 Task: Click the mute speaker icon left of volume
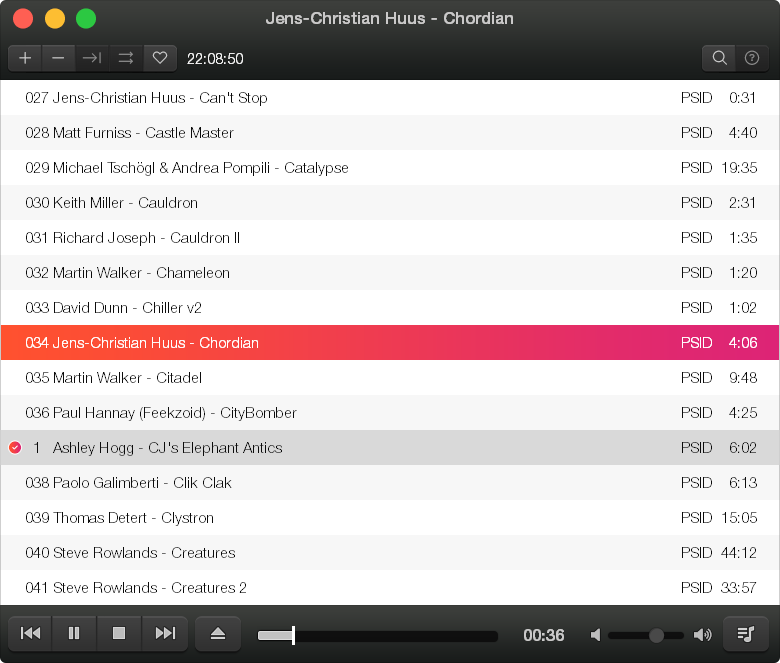596,635
